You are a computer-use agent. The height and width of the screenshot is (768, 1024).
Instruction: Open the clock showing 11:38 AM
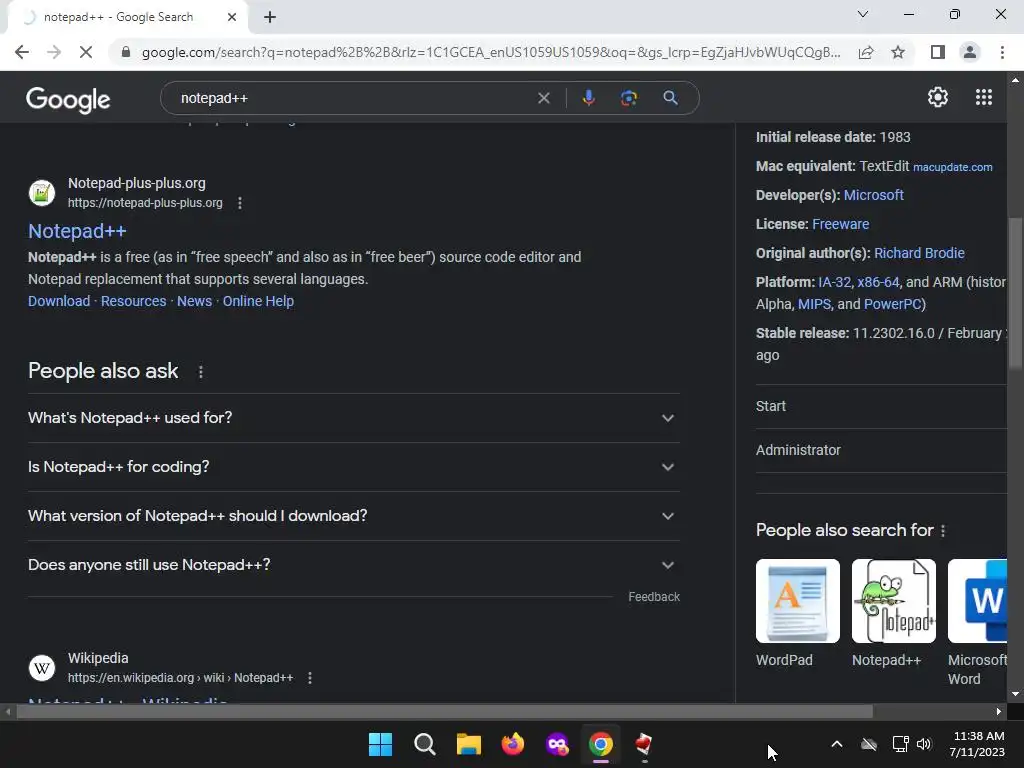[x=977, y=744]
